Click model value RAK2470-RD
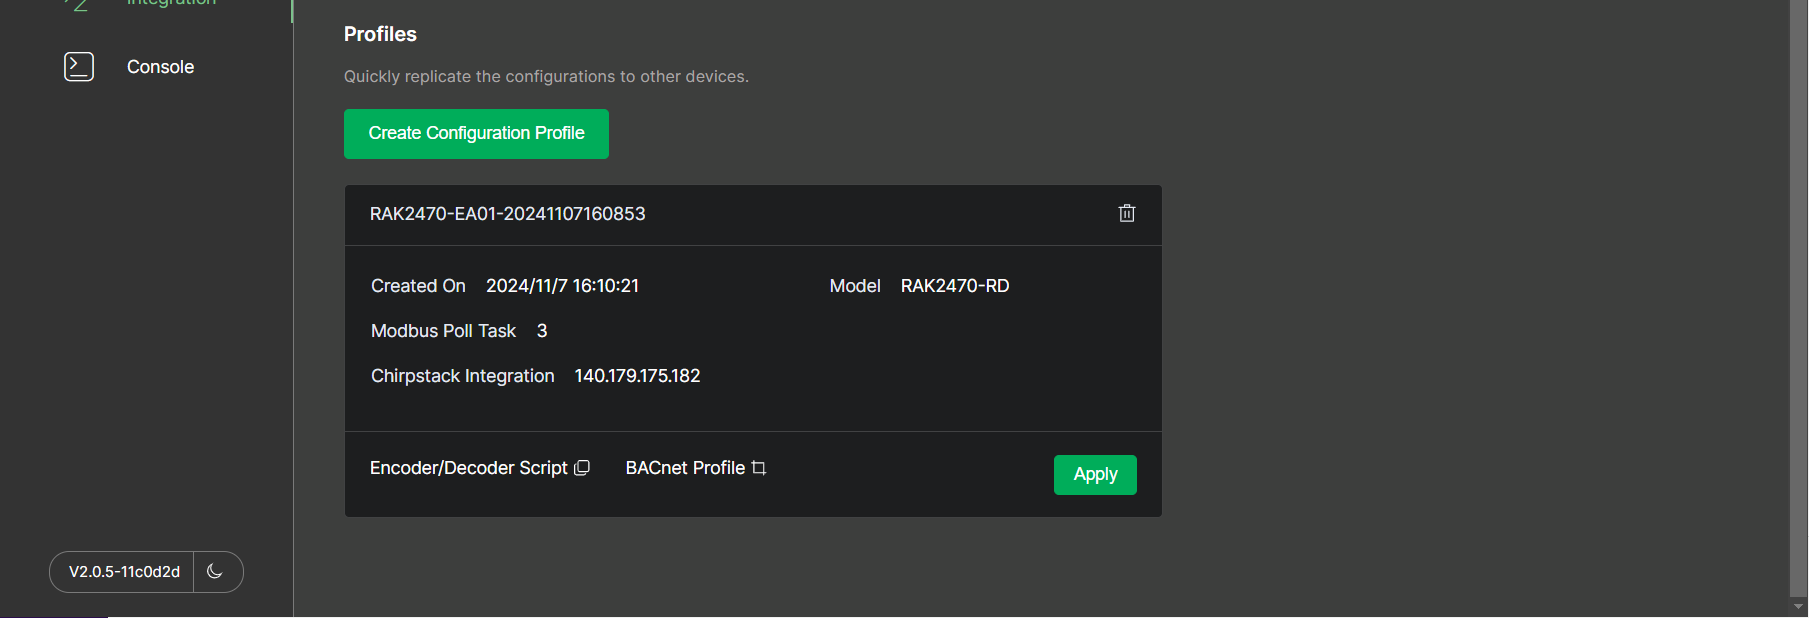Screen dimensions: 1809x618 (x=955, y=286)
